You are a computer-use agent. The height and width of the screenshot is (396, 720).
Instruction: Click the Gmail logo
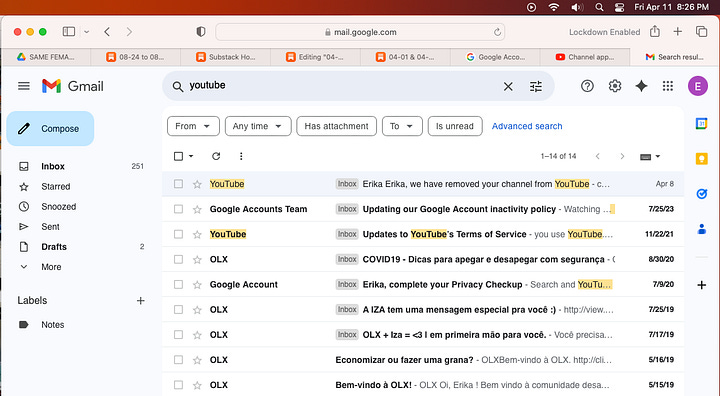[73, 86]
